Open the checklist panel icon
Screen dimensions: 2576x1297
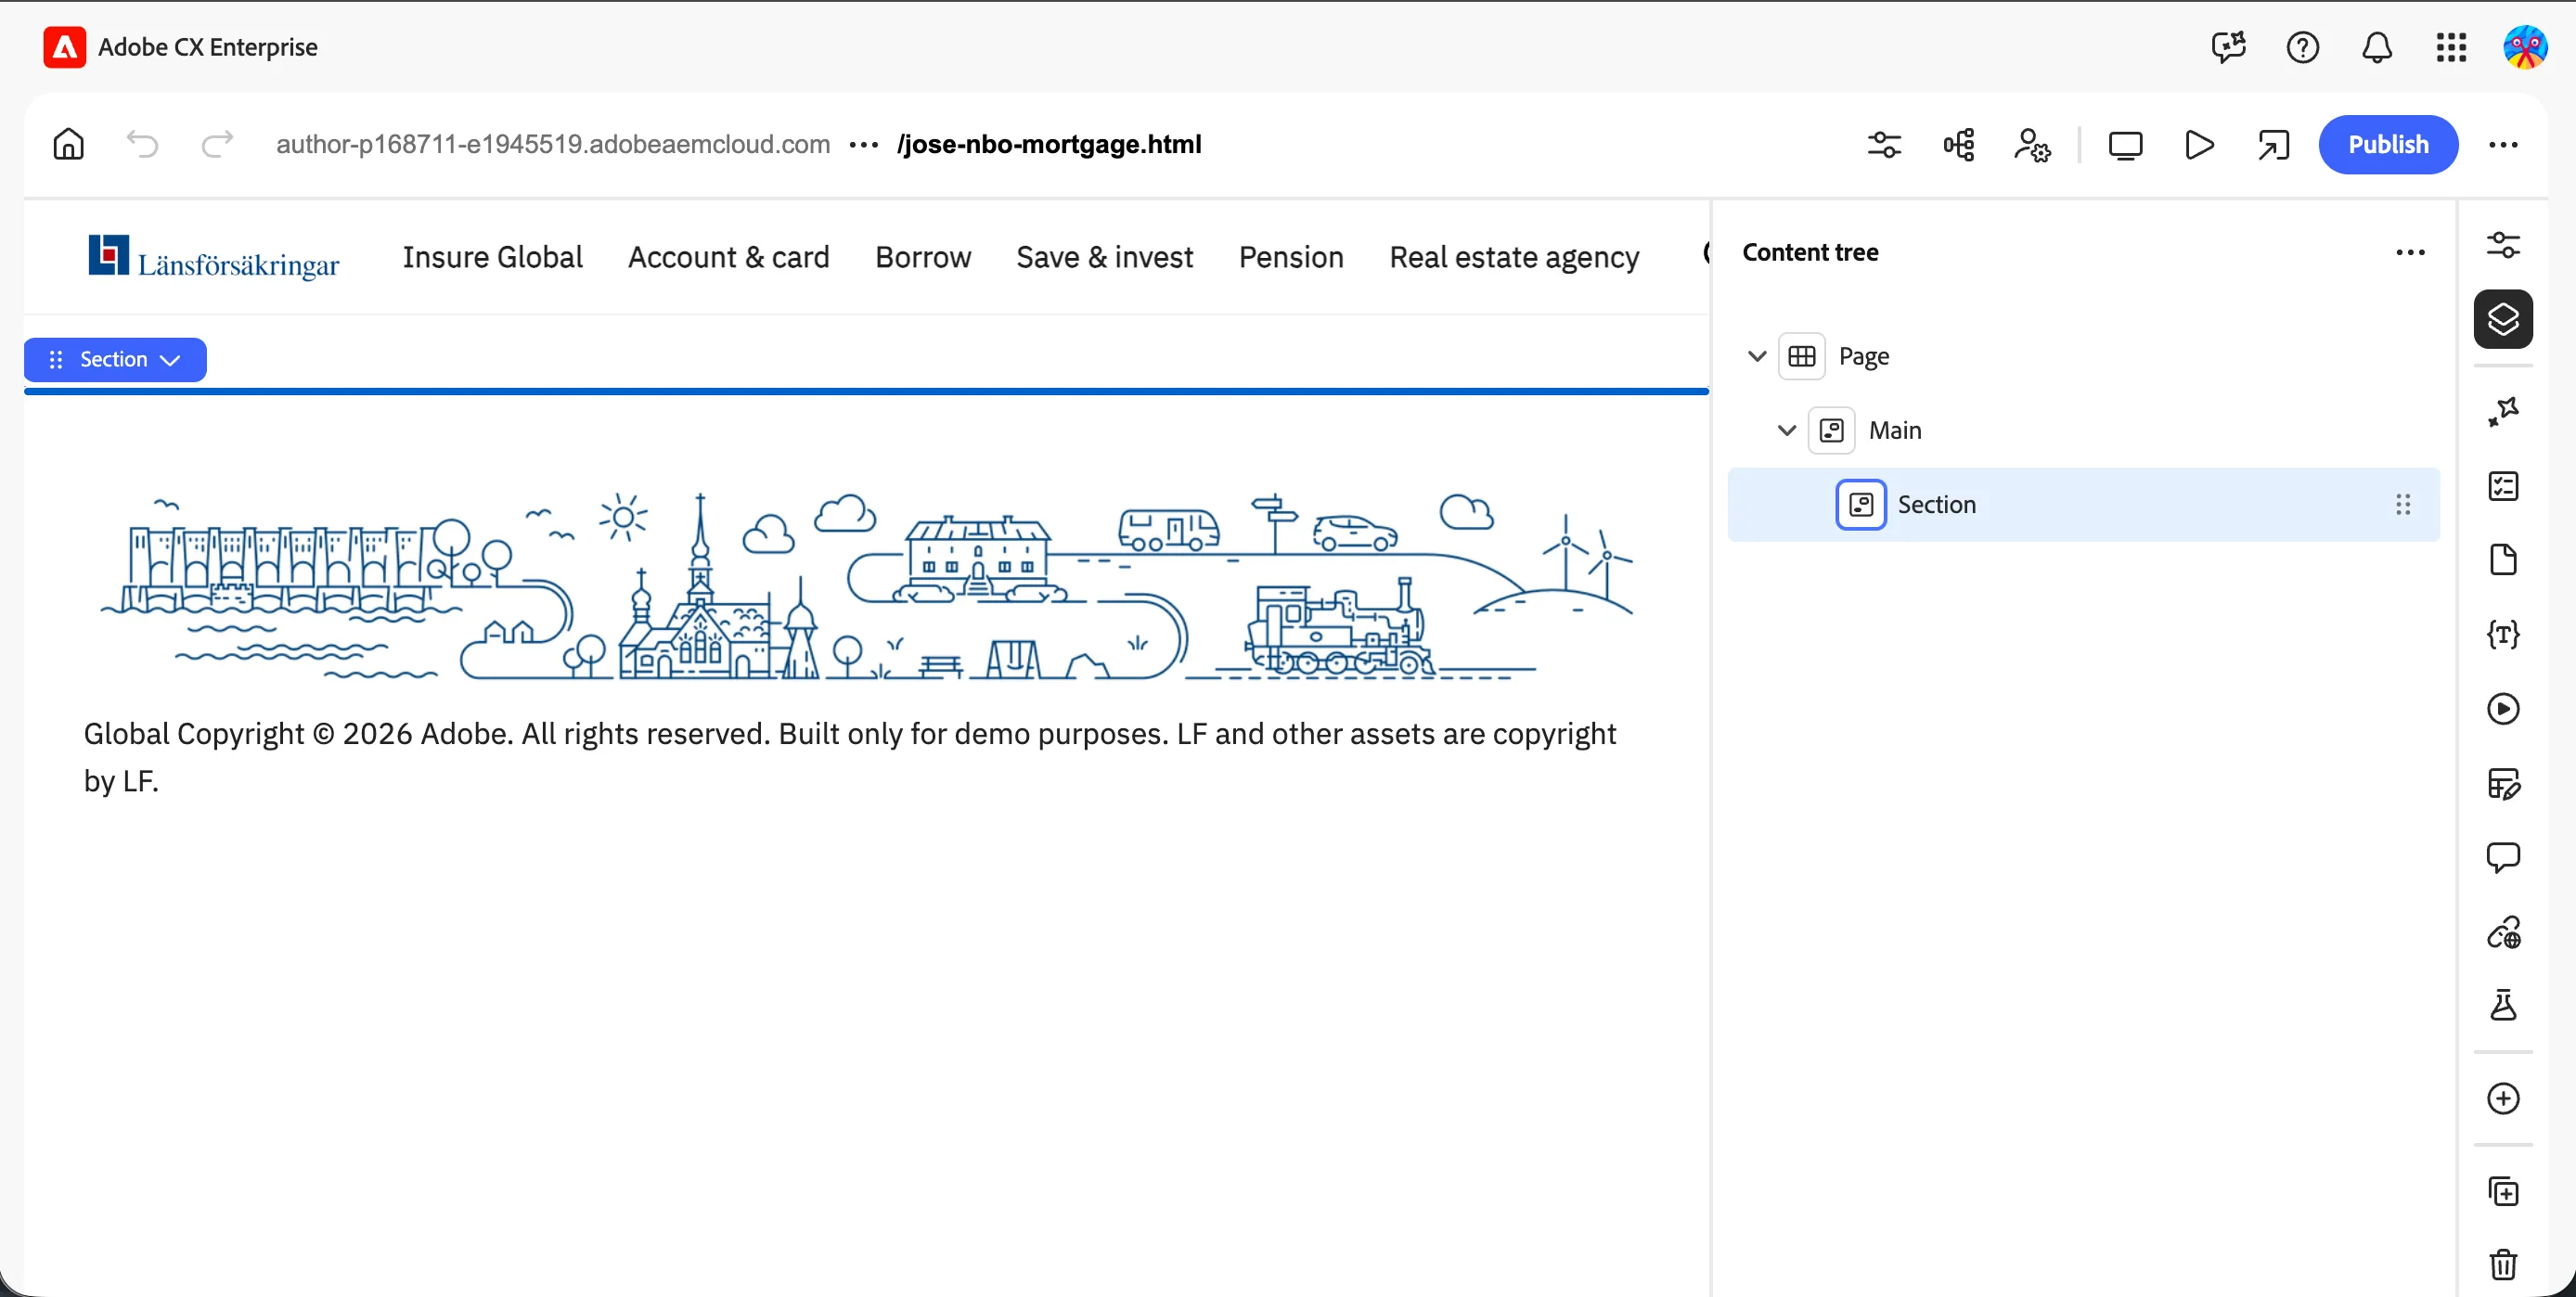tap(2503, 486)
